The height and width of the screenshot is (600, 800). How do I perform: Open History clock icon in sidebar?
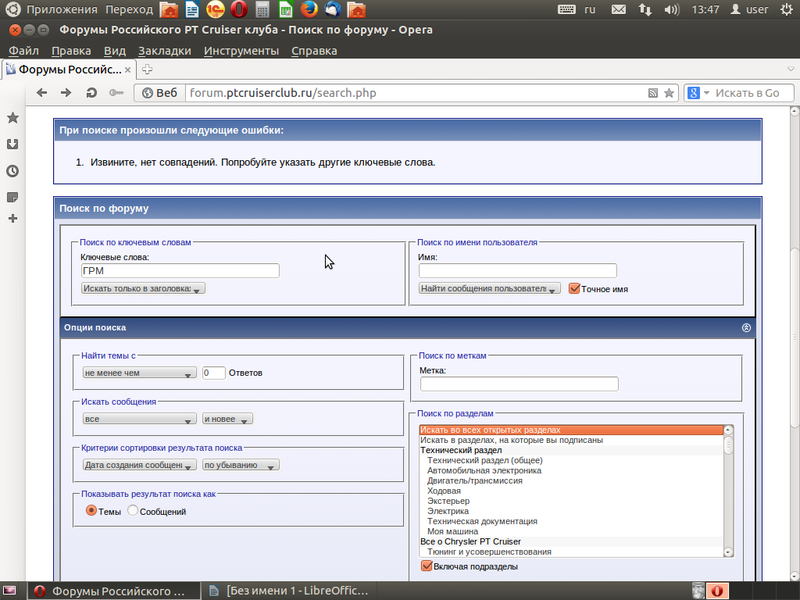[13, 171]
